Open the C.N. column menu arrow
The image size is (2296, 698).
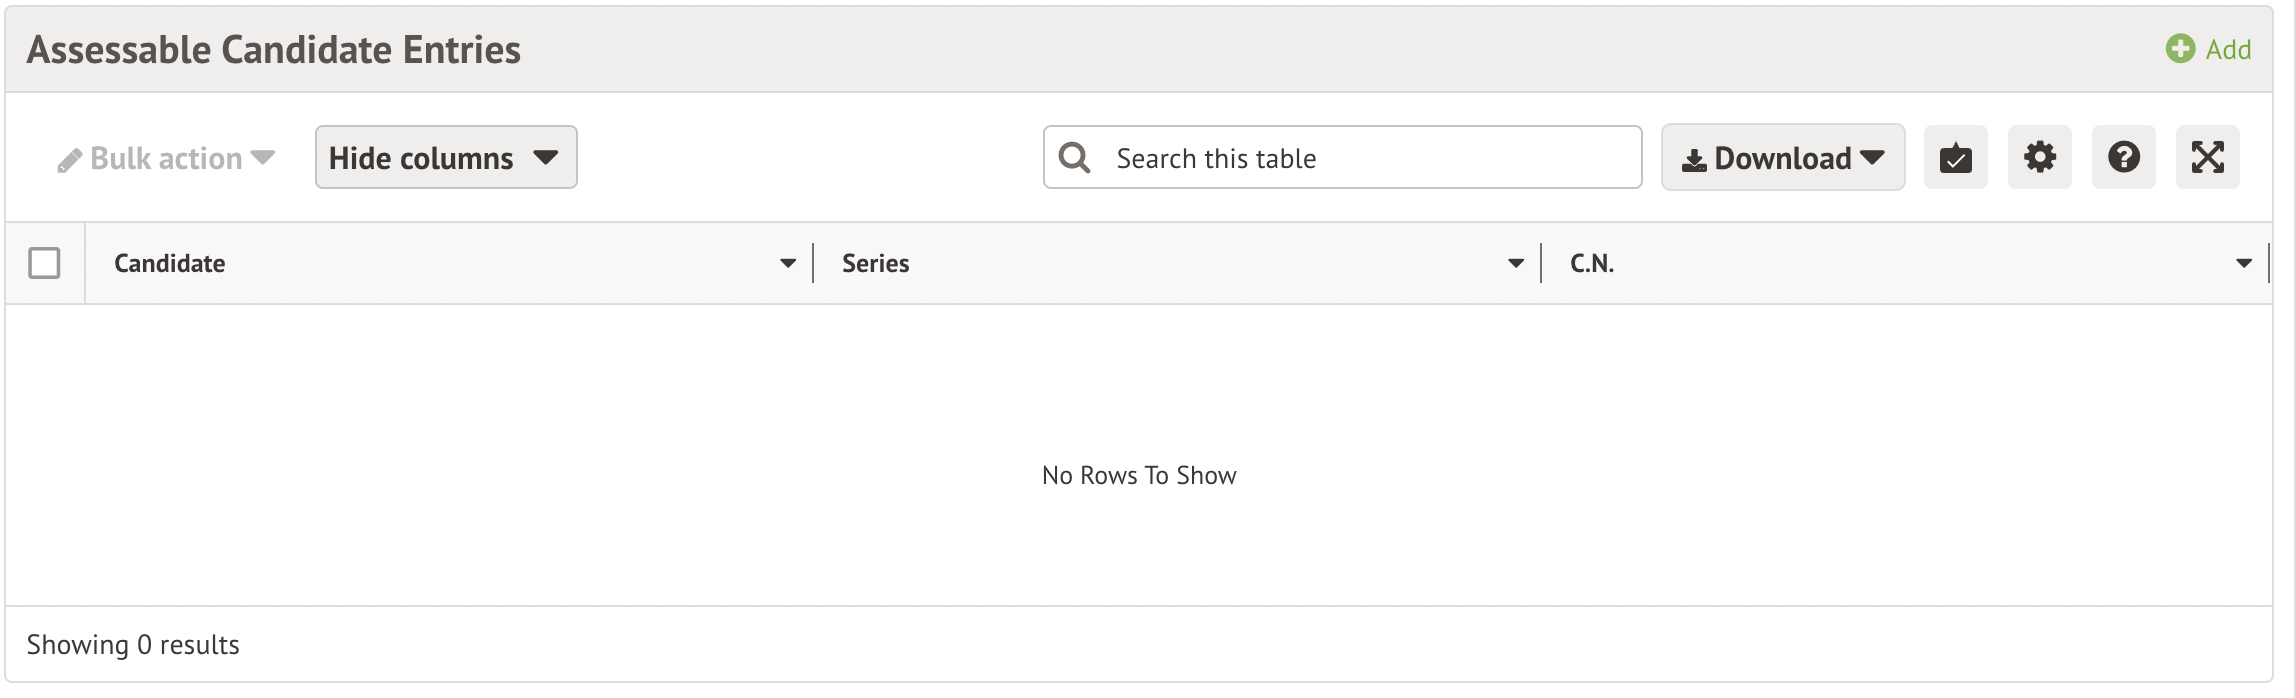point(2243,263)
